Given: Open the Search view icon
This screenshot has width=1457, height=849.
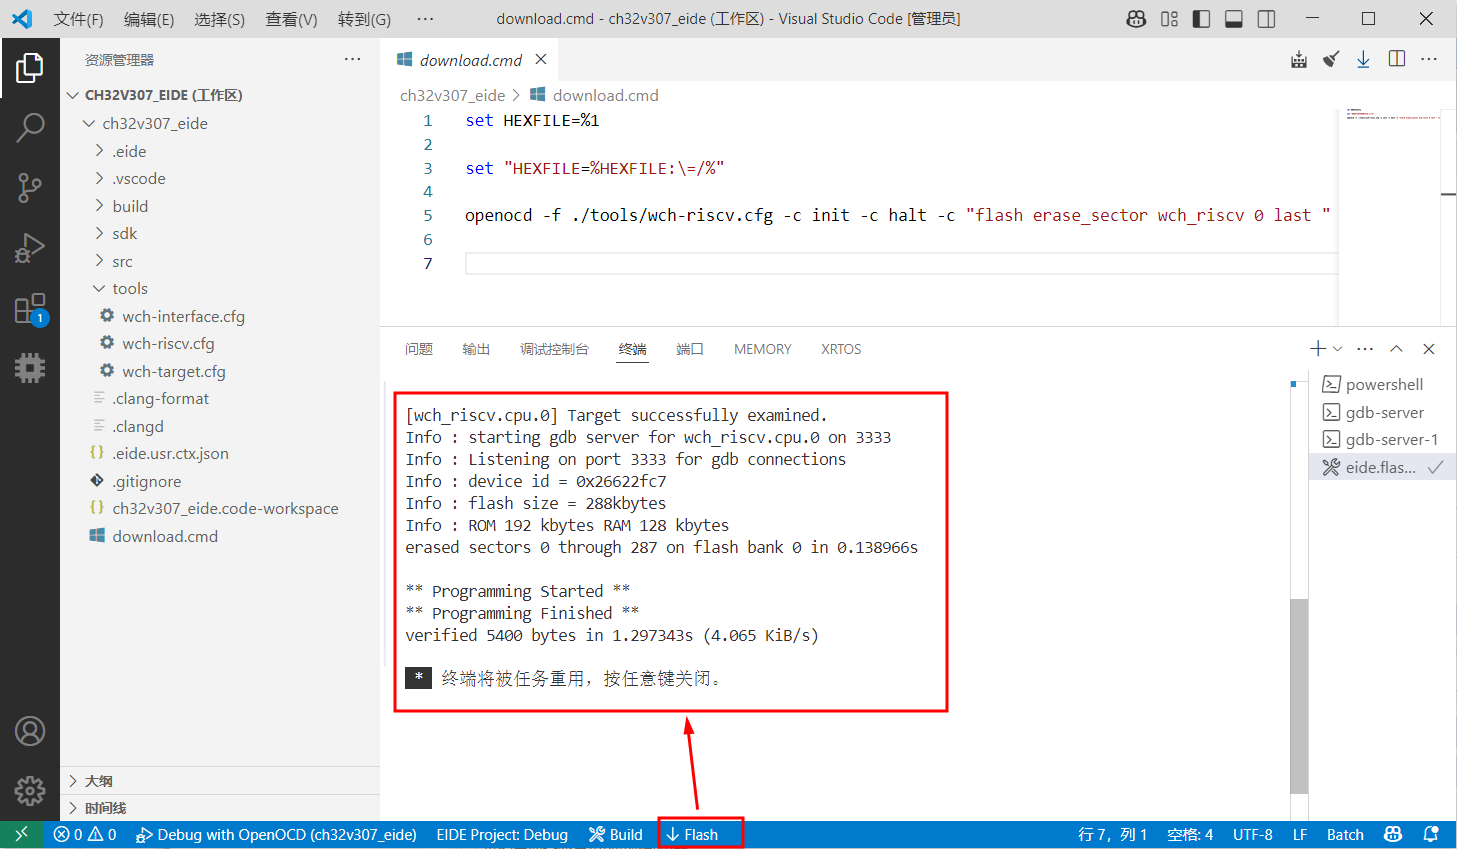Looking at the screenshot, I should [30, 127].
